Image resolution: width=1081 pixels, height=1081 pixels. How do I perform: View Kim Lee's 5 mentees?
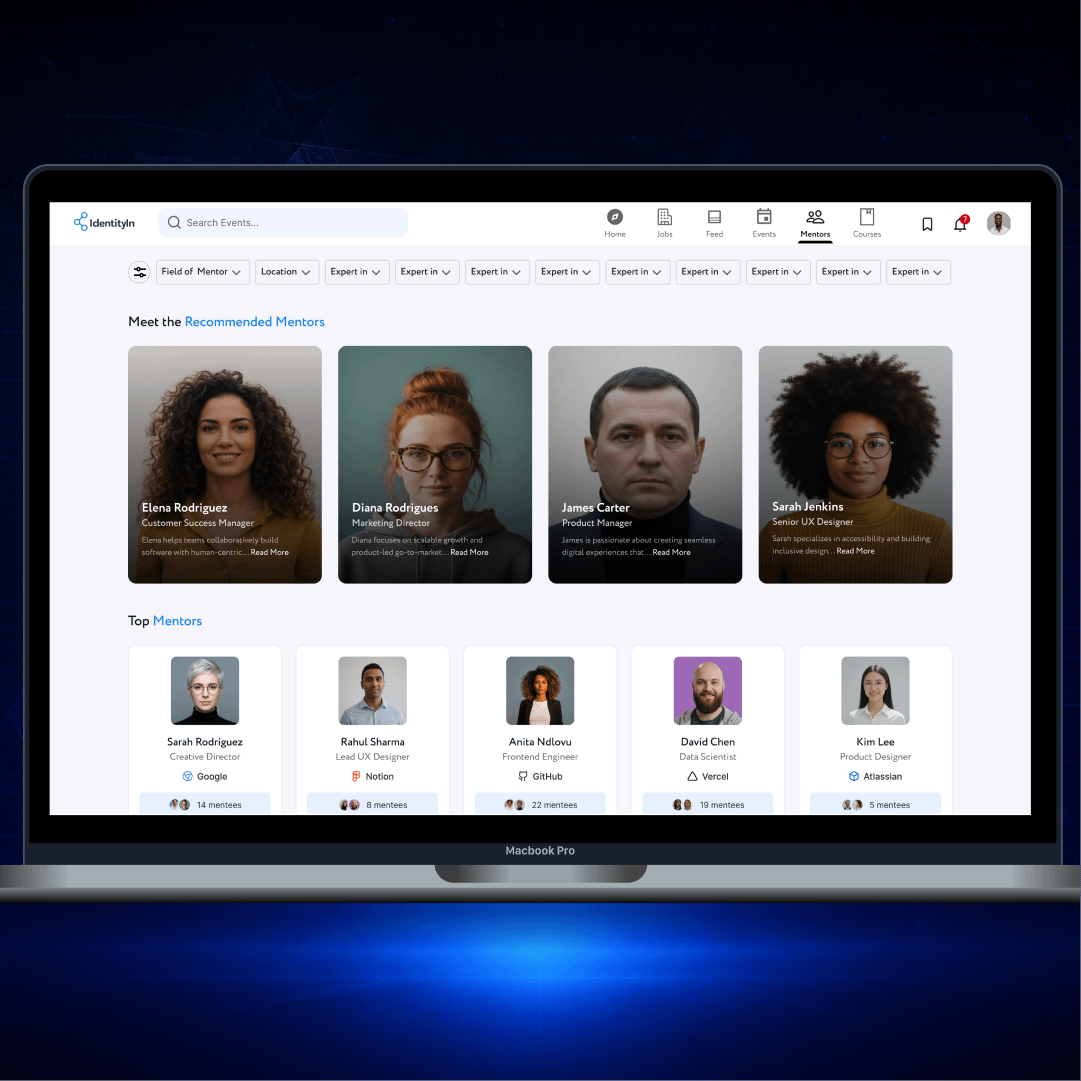(x=875, y=804)
